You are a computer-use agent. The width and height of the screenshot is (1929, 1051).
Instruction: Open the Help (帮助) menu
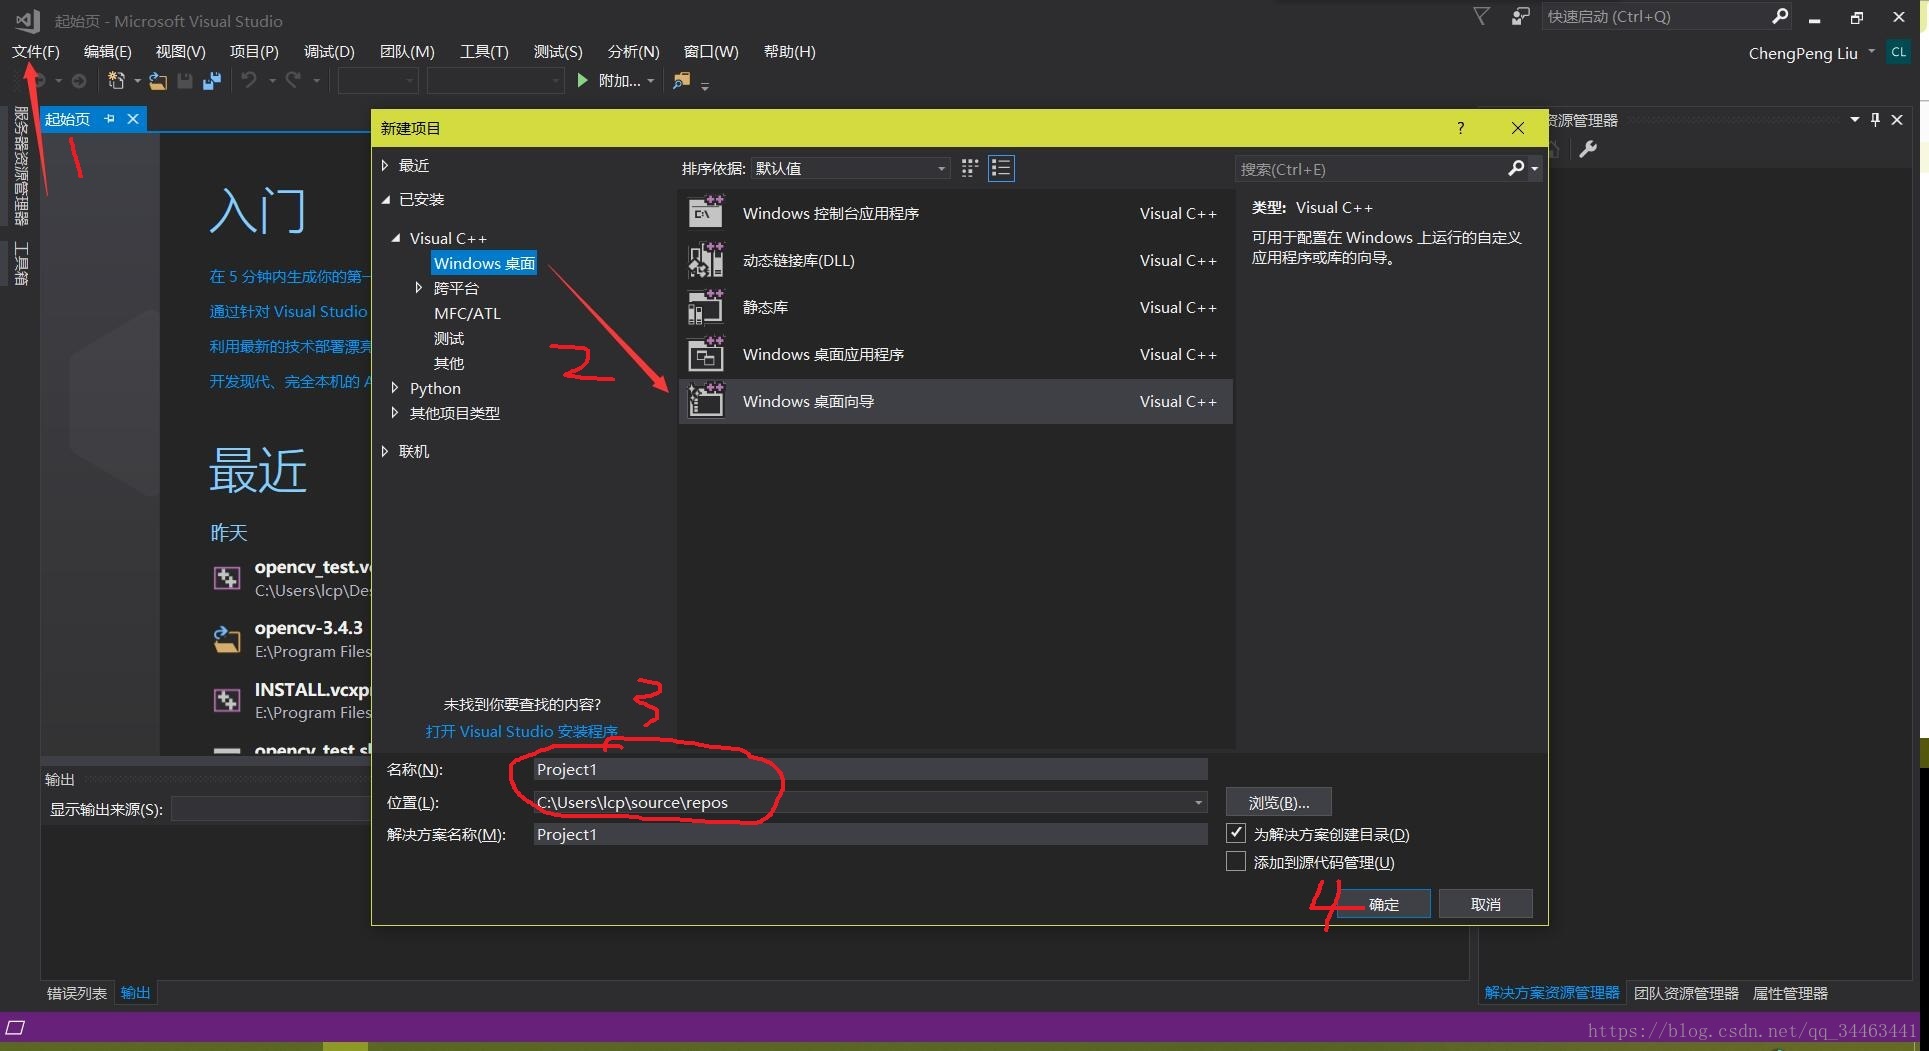pyautogui.click(x=789, y=51)
